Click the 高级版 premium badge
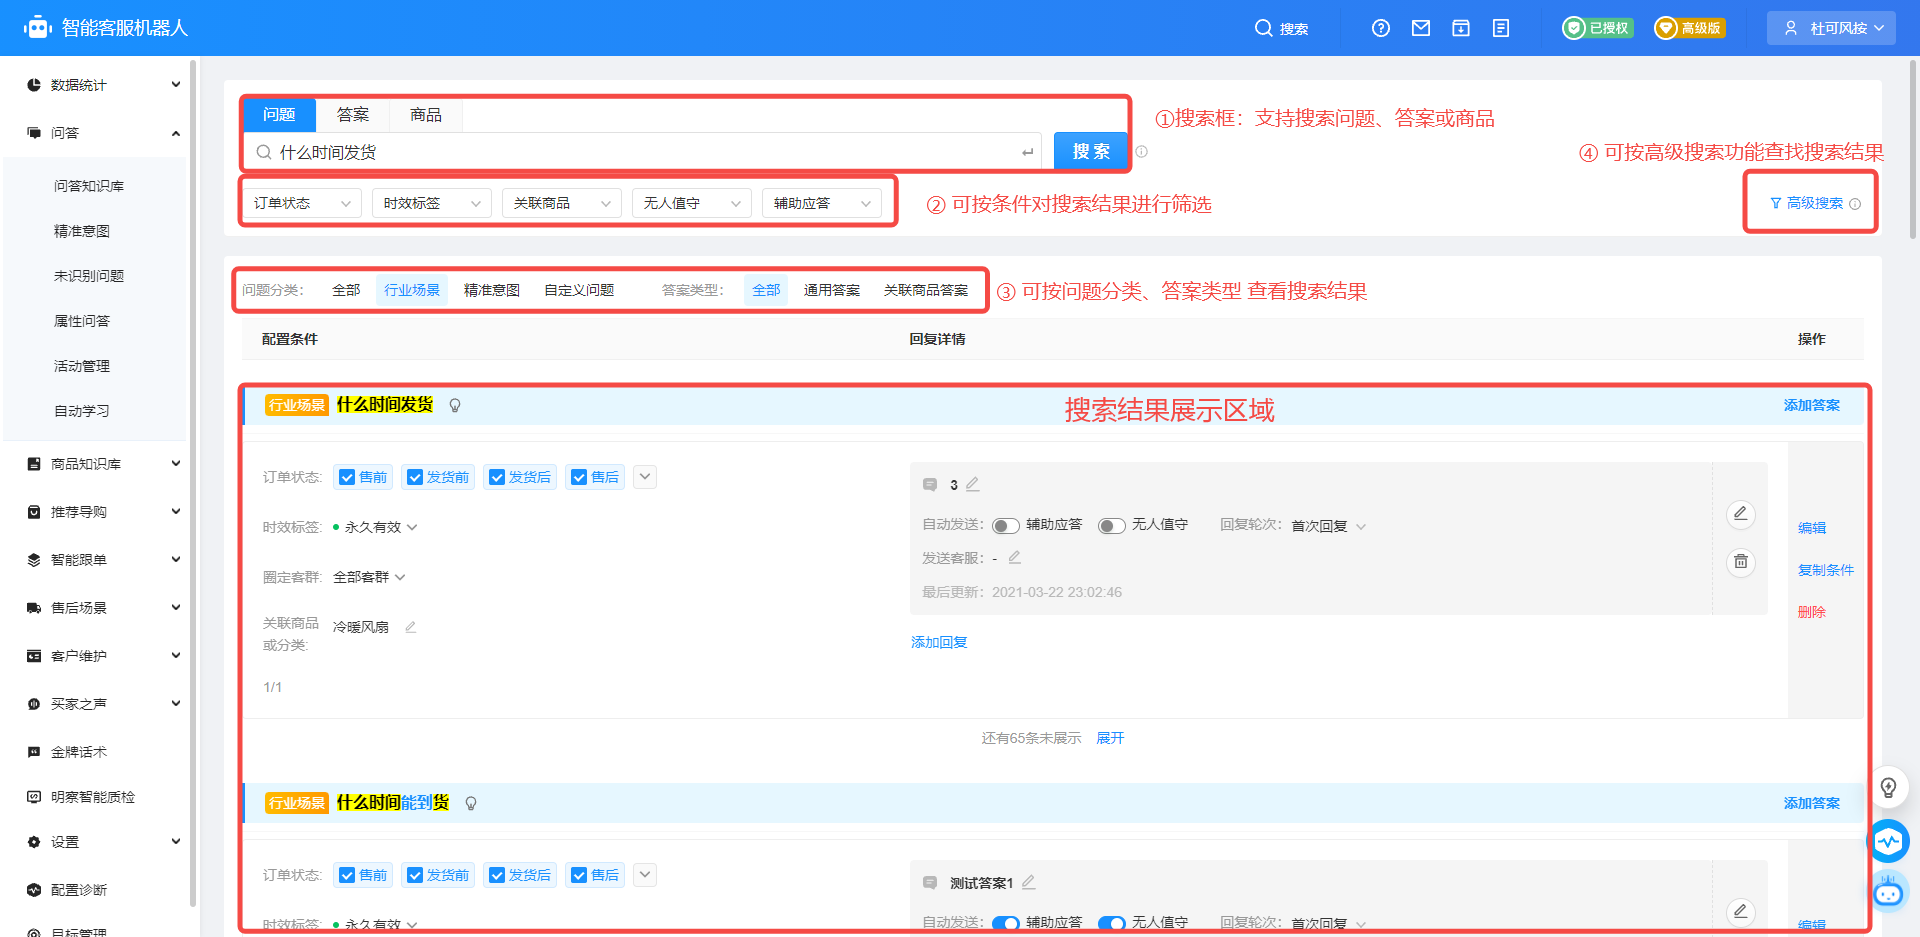 1690,28
